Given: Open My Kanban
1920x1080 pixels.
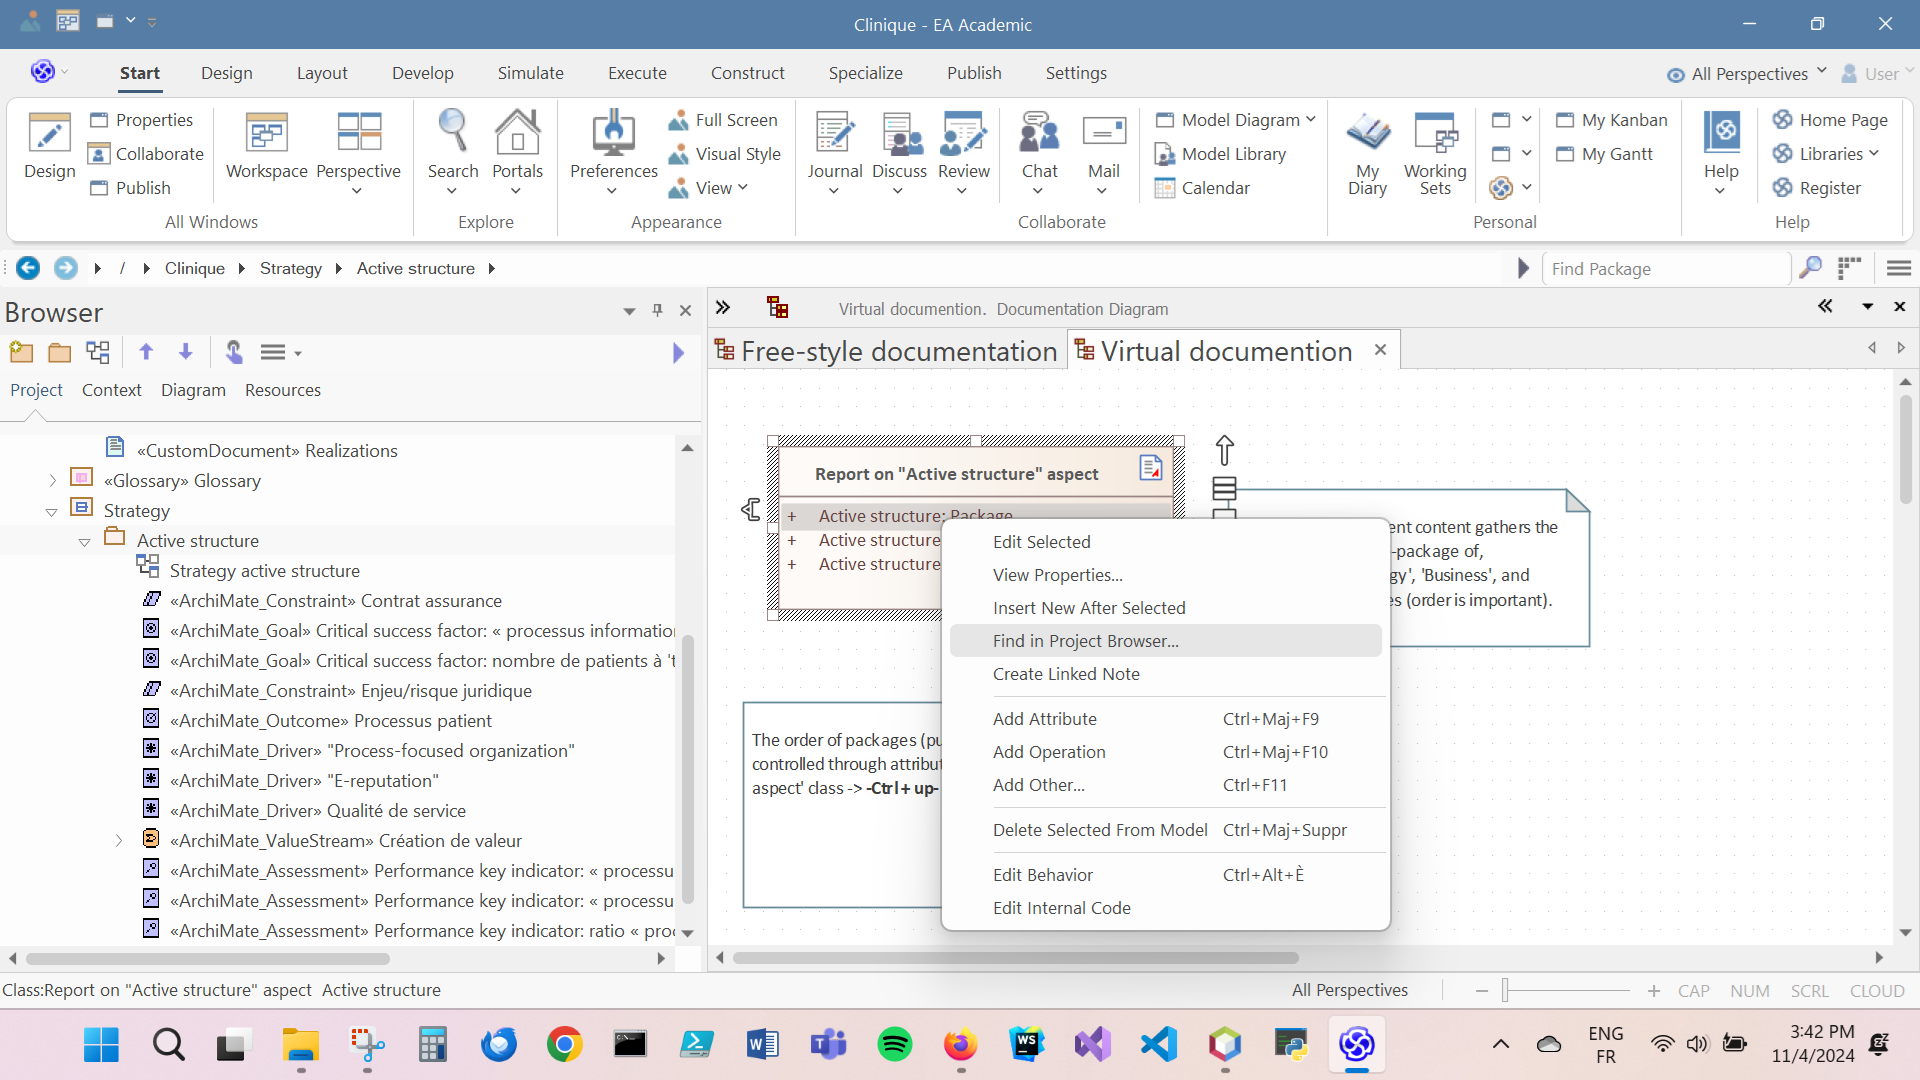Looking at the screenshot, I should pyautogui.click(x=1612, y=120).
